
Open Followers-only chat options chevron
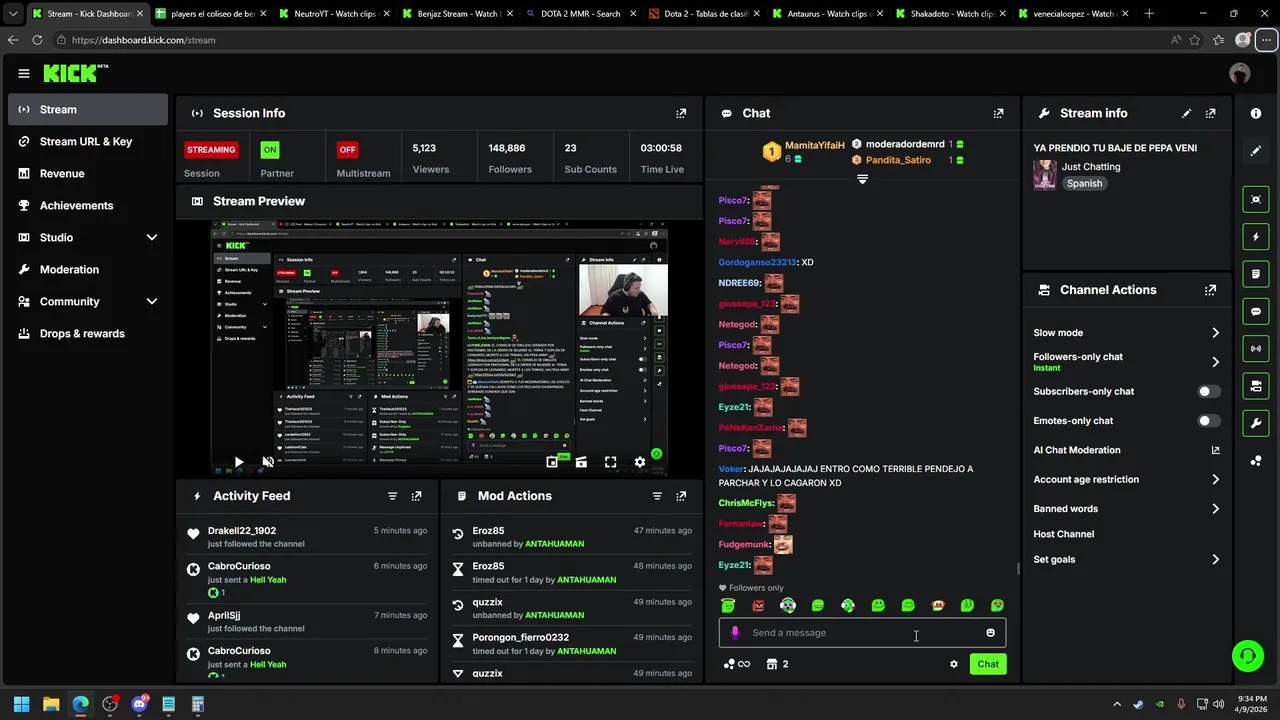1215,362
